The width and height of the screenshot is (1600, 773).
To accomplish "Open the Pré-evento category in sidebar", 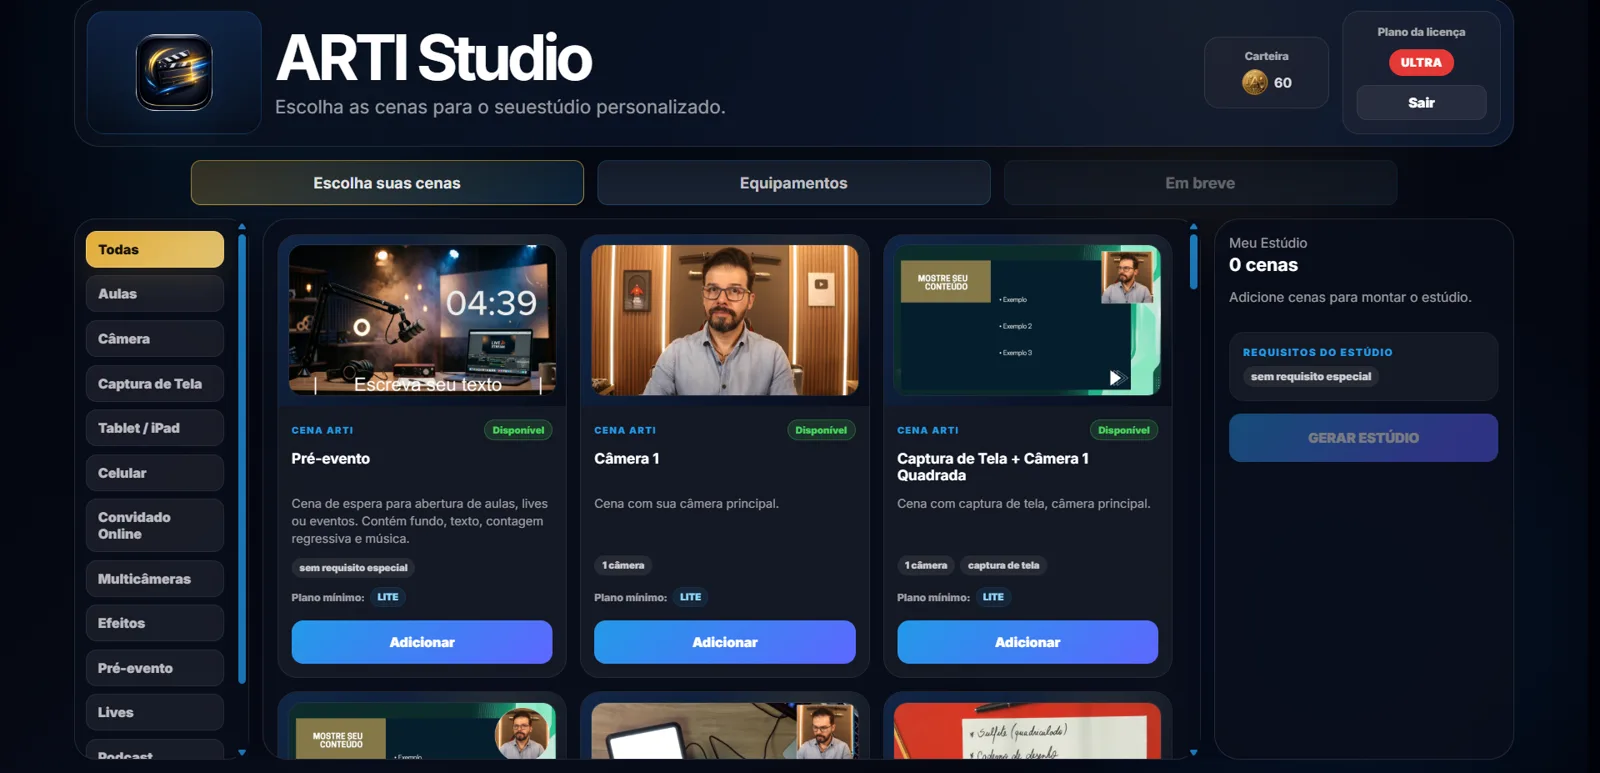I will click(x=155, y=668).
